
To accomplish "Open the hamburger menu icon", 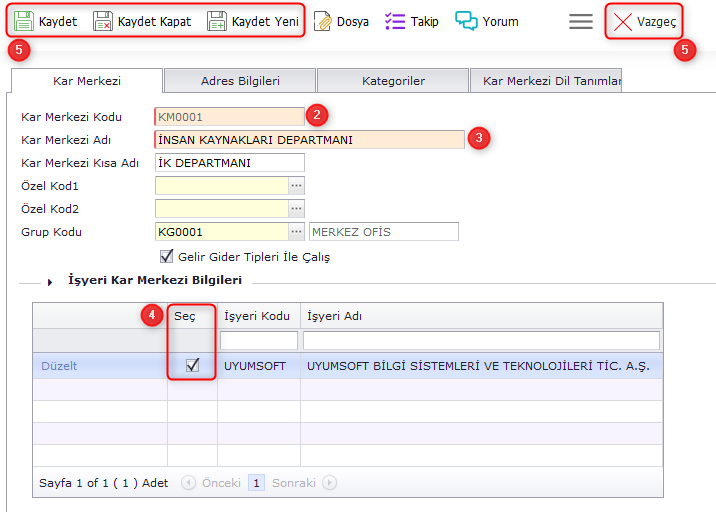I will 581,21.
